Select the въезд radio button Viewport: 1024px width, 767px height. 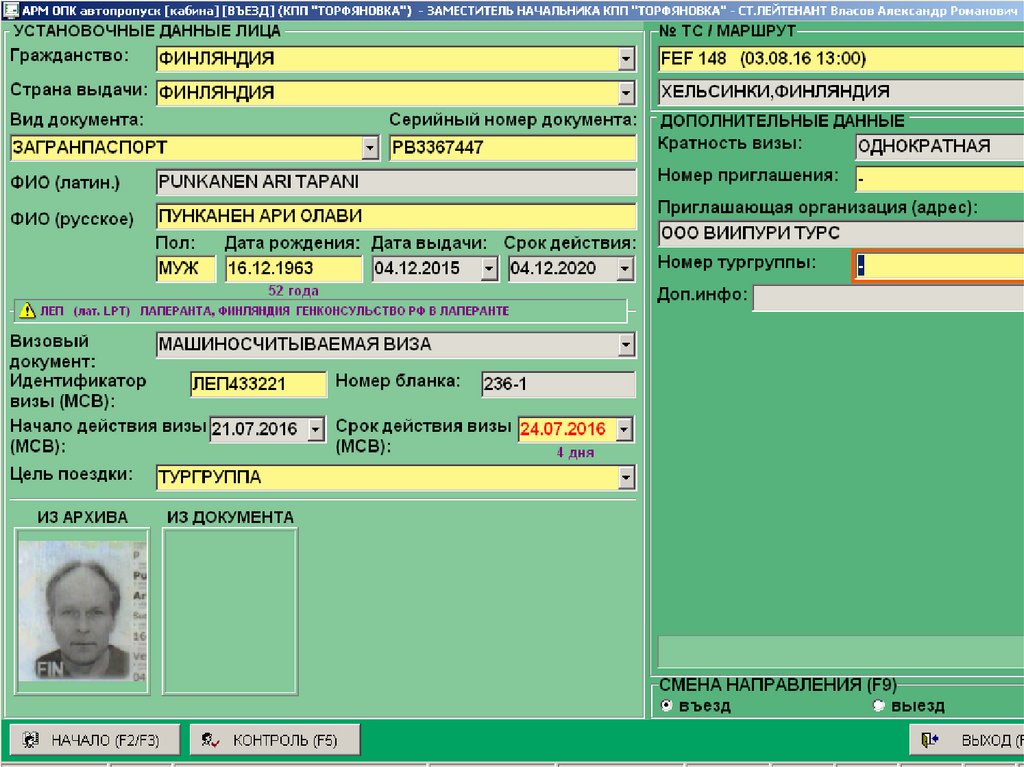666,706
